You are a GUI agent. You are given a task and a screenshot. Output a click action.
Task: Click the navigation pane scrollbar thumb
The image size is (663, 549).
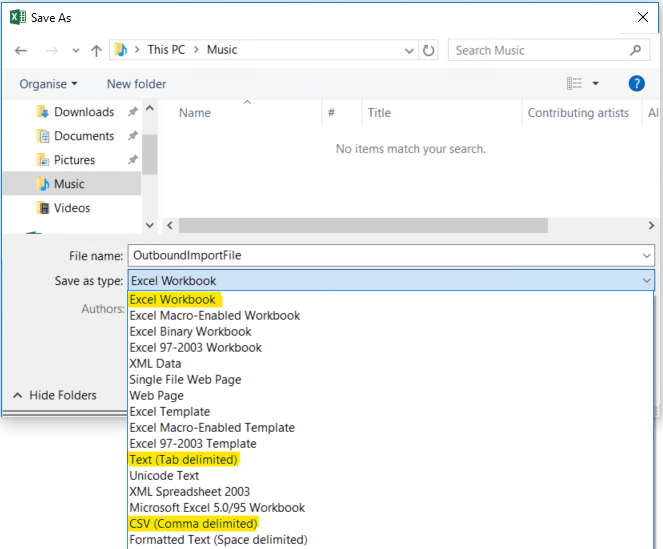149,154
